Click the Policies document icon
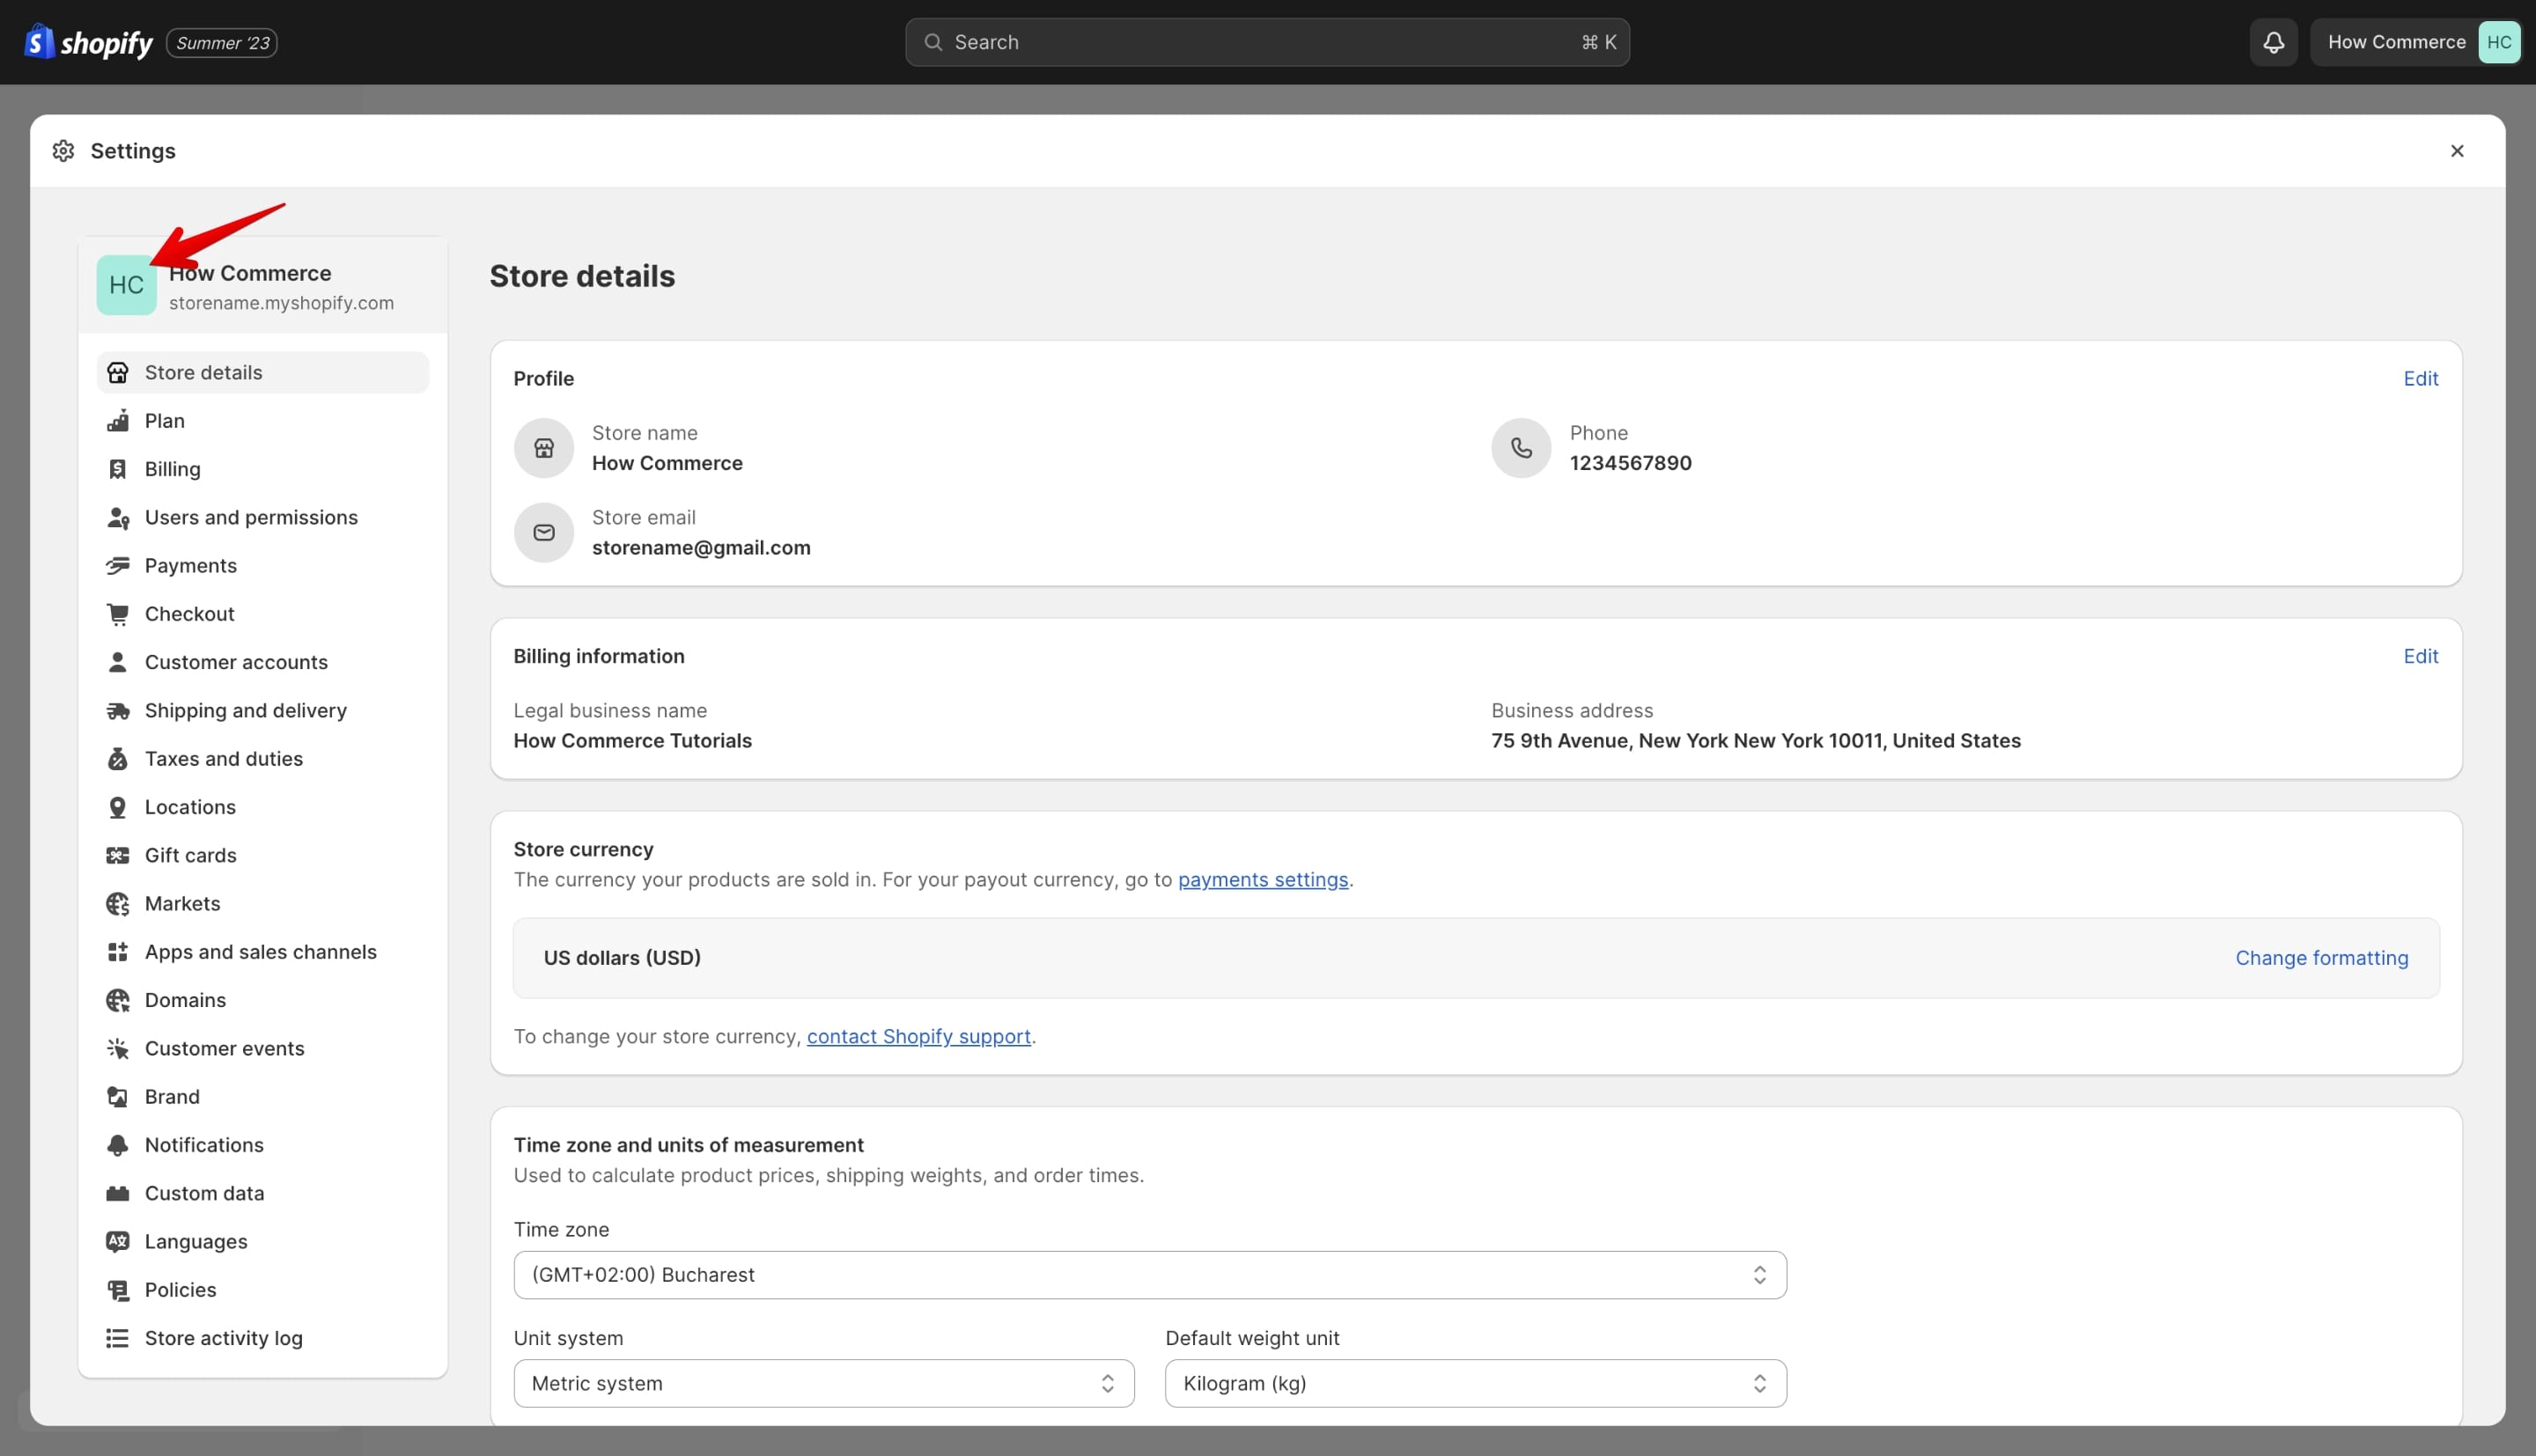Screen dimensions: 2536x1456 click(x=118, y=1290)
